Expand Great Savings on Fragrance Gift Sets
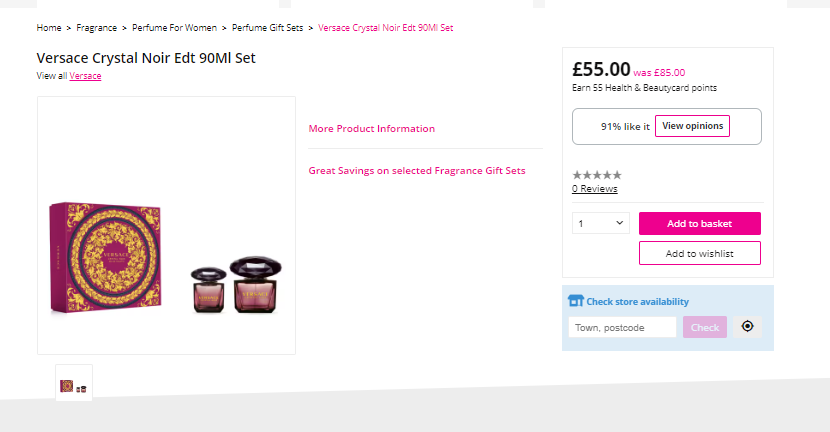This screenshot has height=432, width=830. point(417,171)
